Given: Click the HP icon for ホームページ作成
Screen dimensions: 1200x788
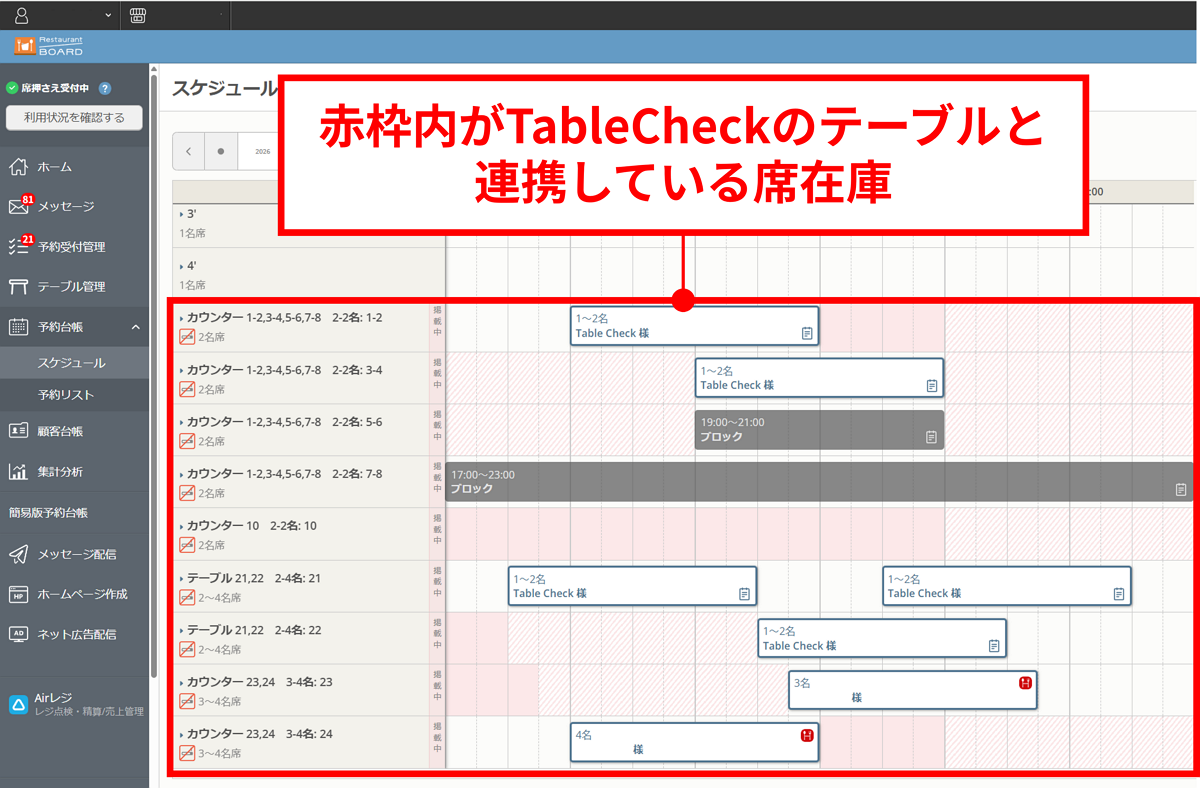Looking at the screenshot, I should [18, 594].
